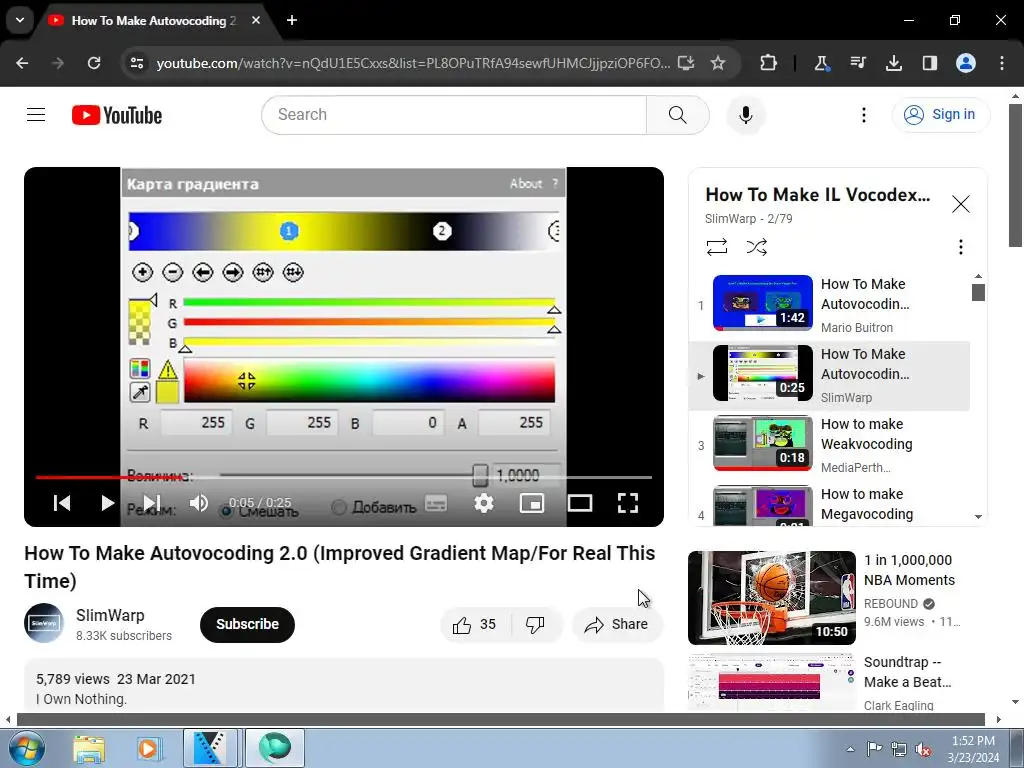1024x768 pixels.
Task: Open Chrome three-dot menu
Action: coord(1002,63)
